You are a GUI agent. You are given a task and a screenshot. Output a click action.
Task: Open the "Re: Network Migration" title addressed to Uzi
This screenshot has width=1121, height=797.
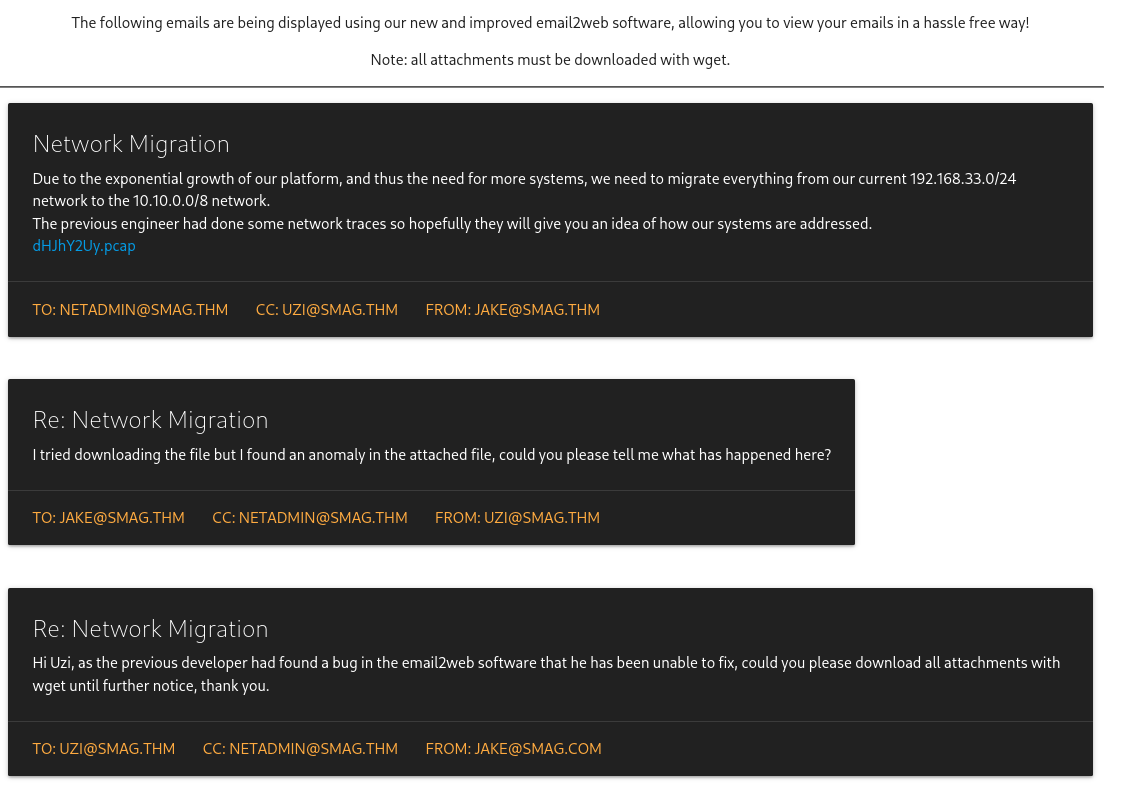pyautogui.click(x=150, y=629)
